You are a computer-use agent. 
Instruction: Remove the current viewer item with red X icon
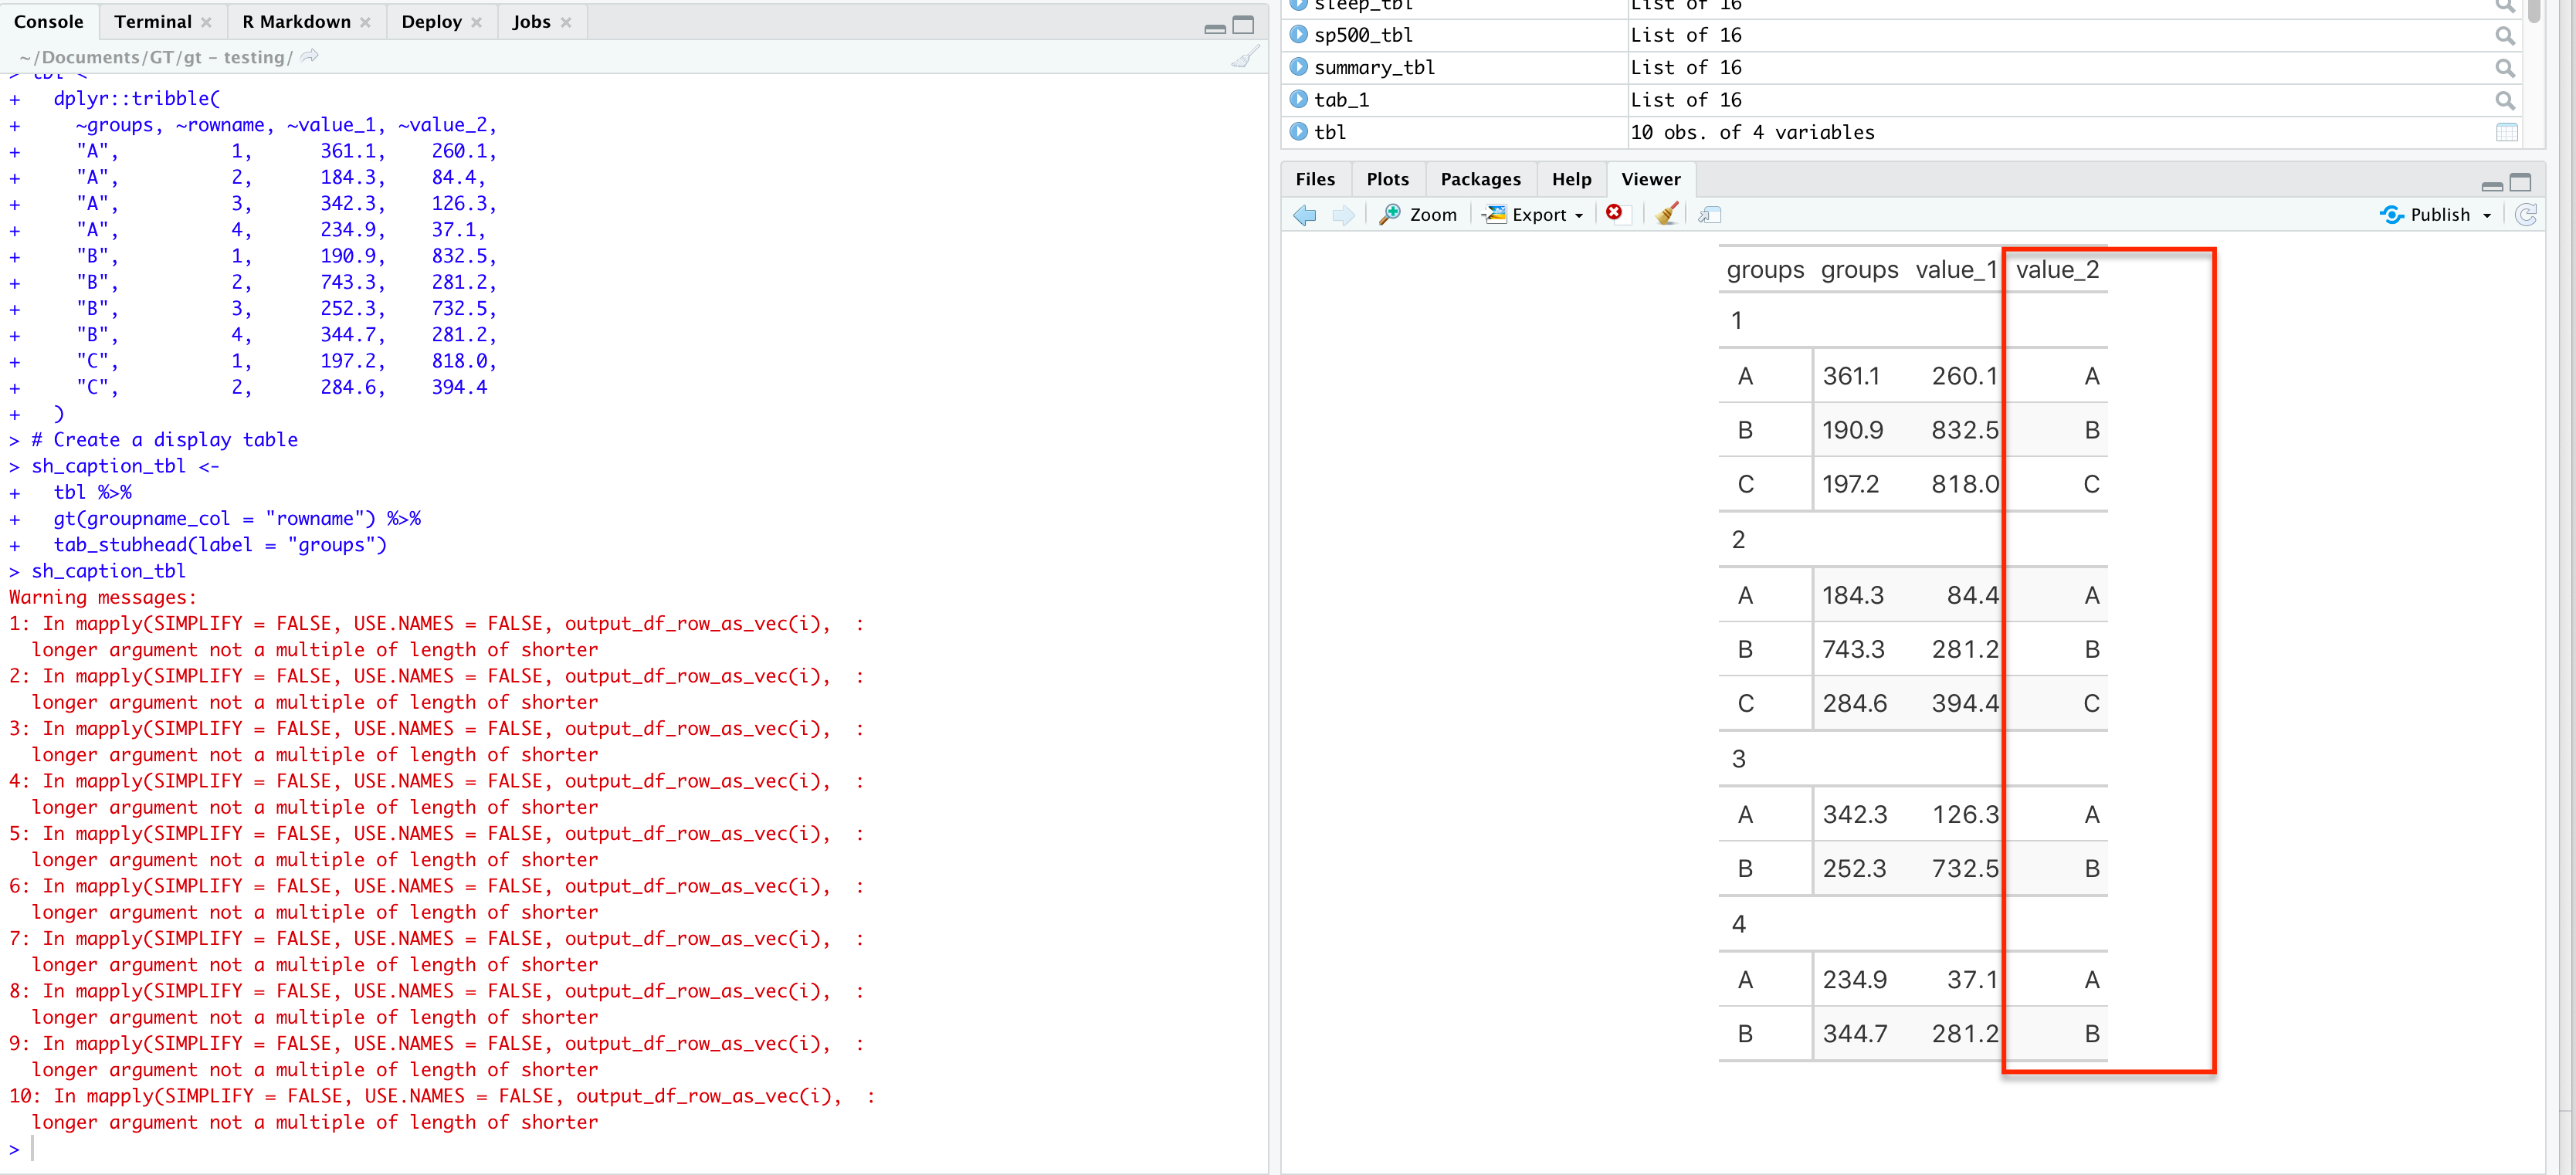click(1617, 213)
